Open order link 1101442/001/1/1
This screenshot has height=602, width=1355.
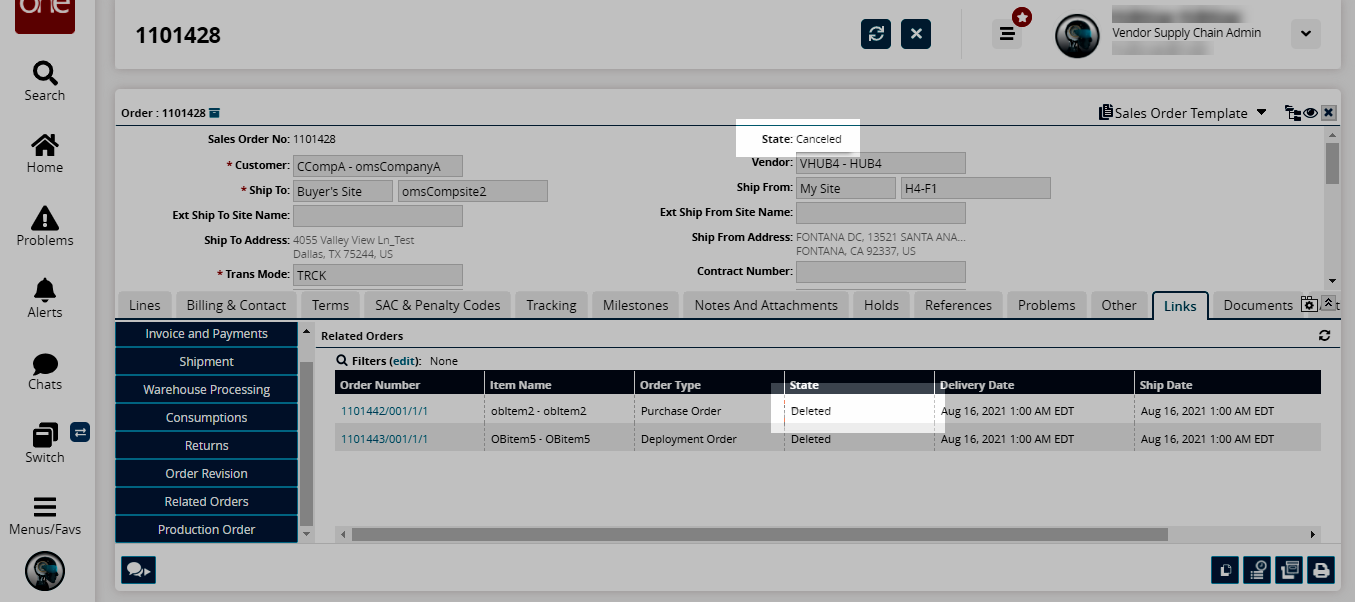(x=384, y=411)
